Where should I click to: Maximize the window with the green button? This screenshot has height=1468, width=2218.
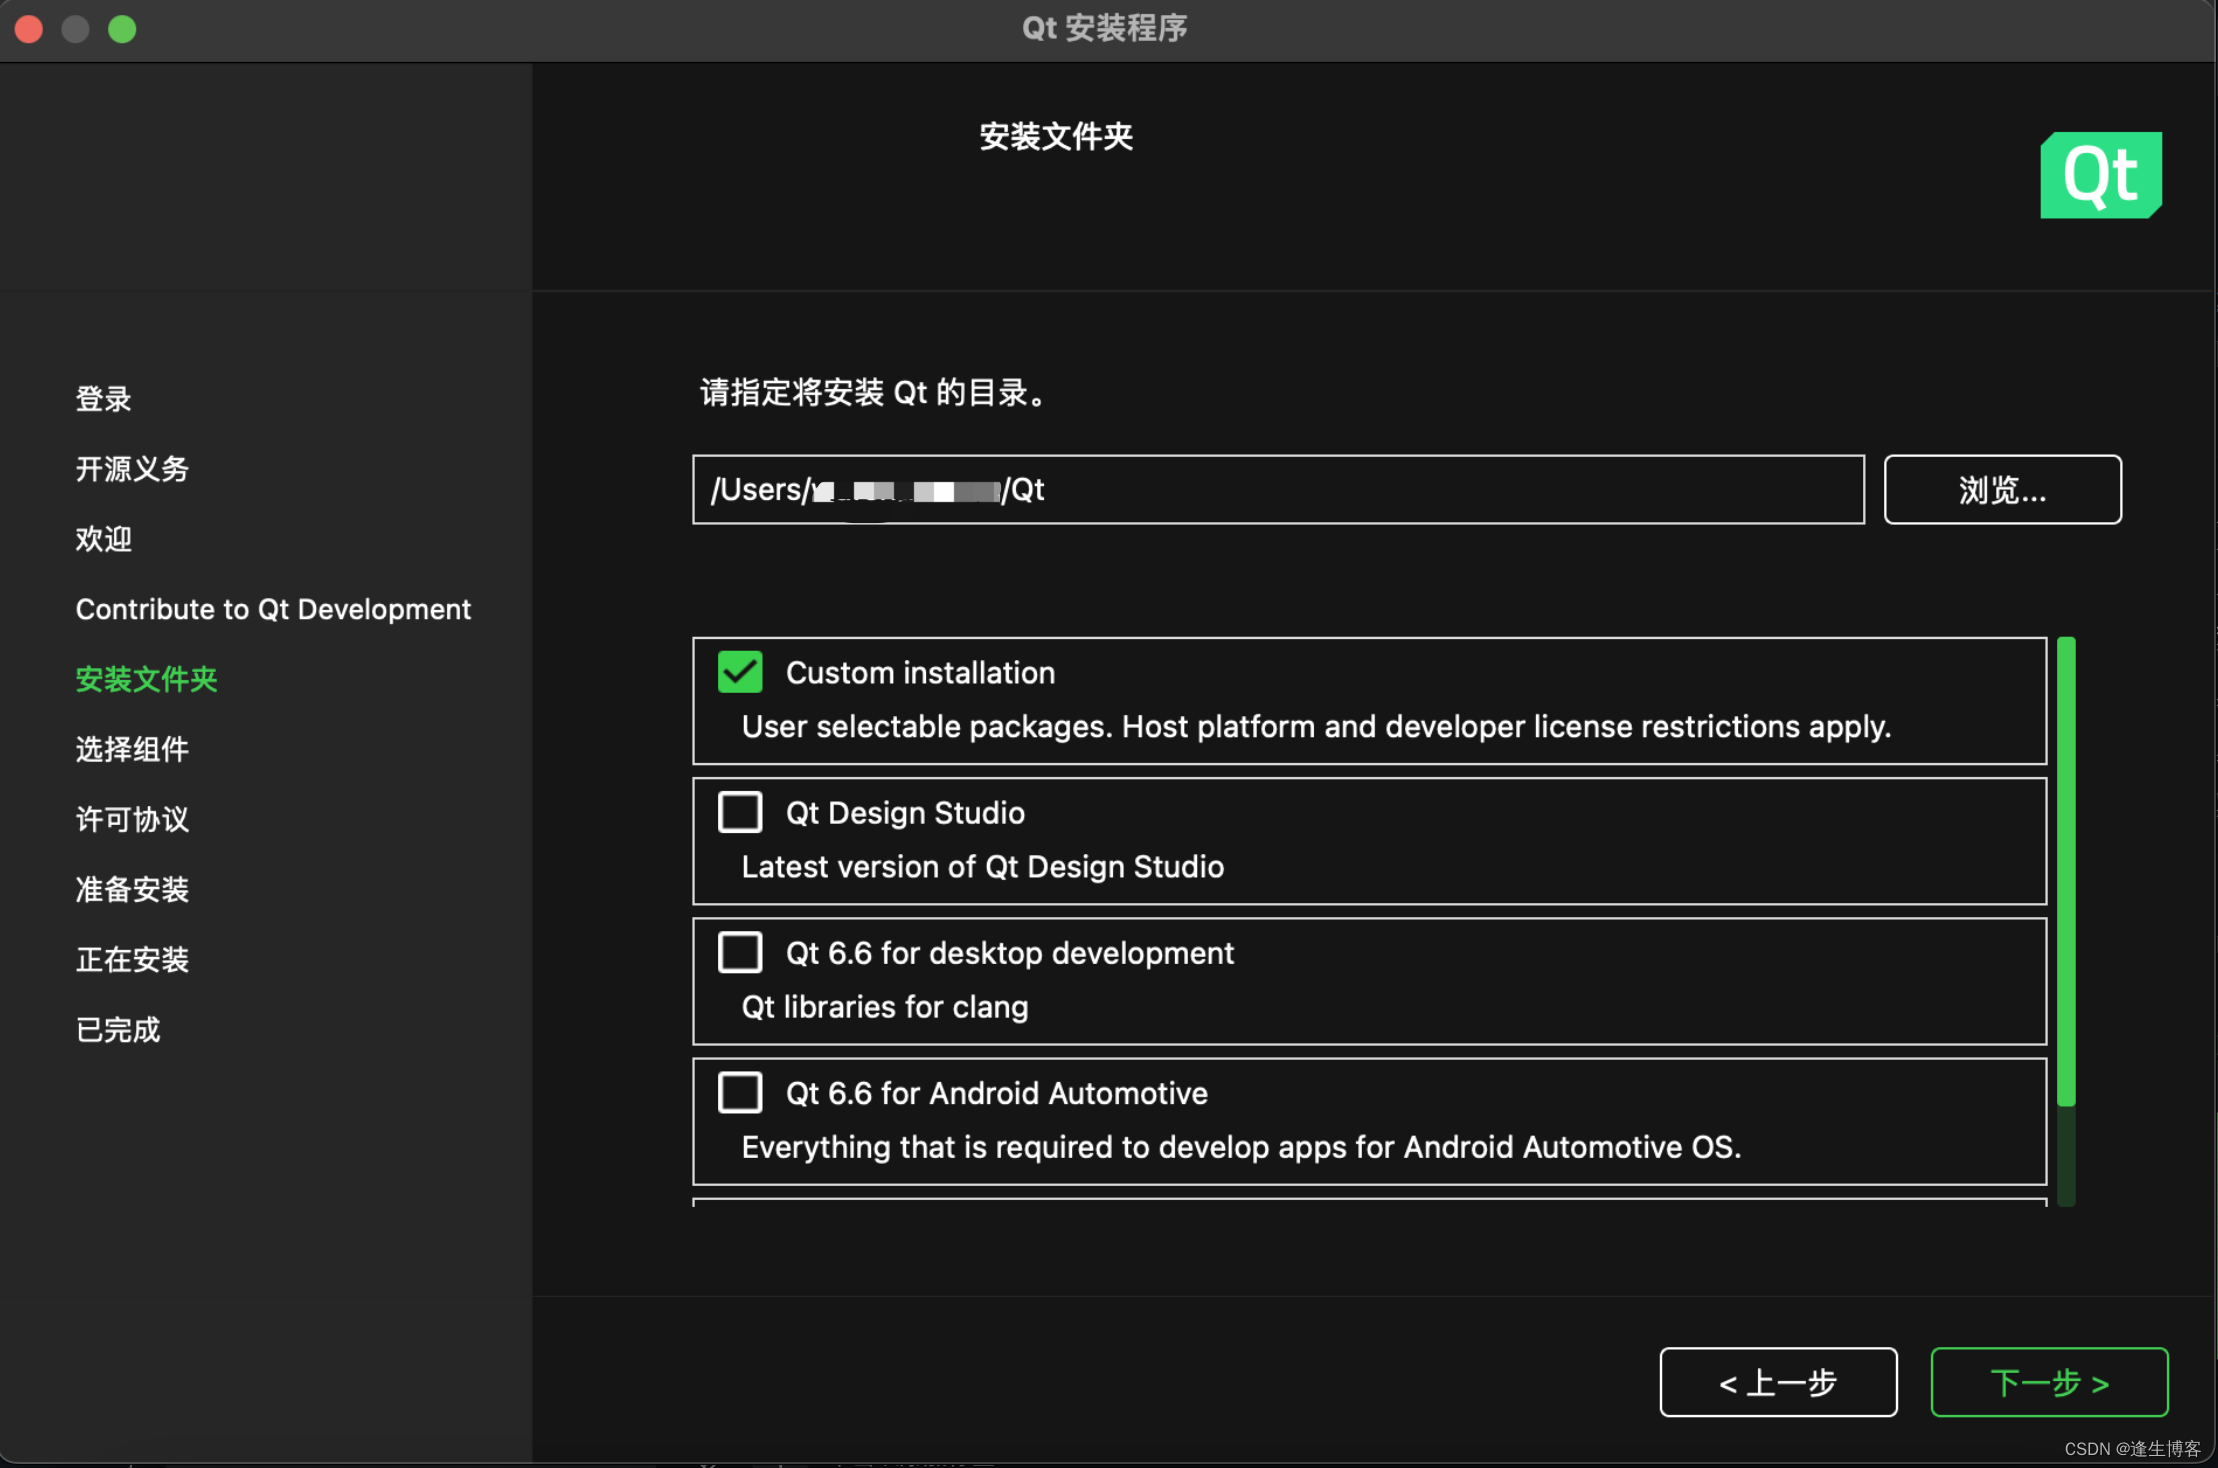[122, 29]
